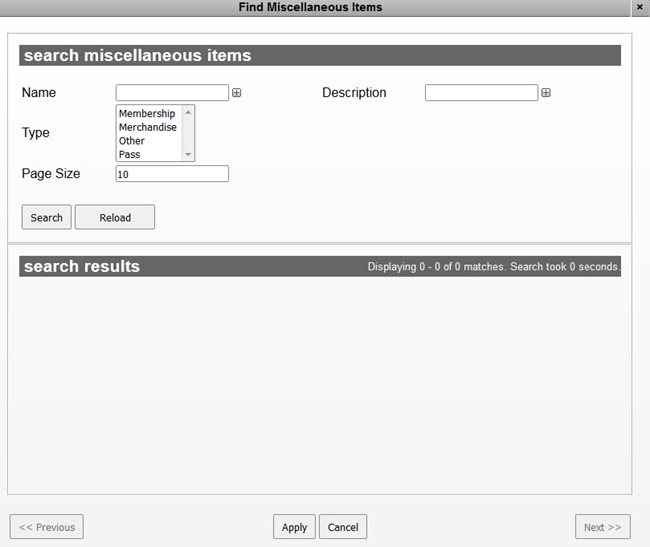Image resolution: width=650 pixels, height=547 pixels.
Task: Select Pass in Type list
Action: 129,154
